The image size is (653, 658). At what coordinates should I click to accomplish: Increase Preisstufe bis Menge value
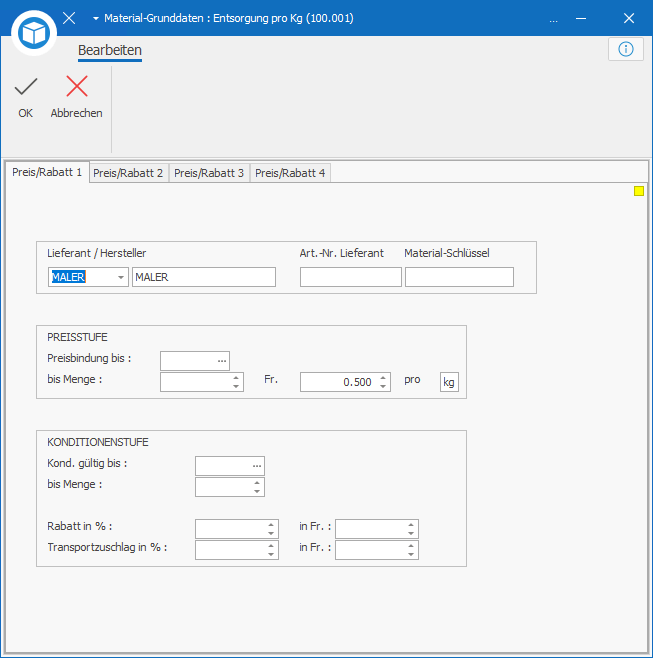pos(236,378)
